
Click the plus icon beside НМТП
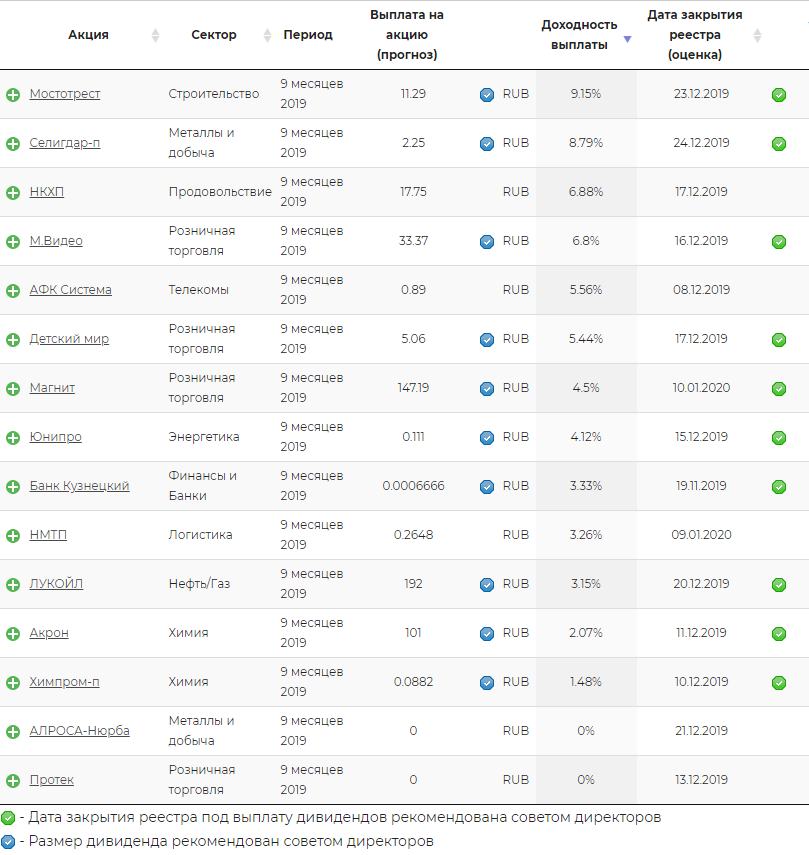tap(13, 536)
